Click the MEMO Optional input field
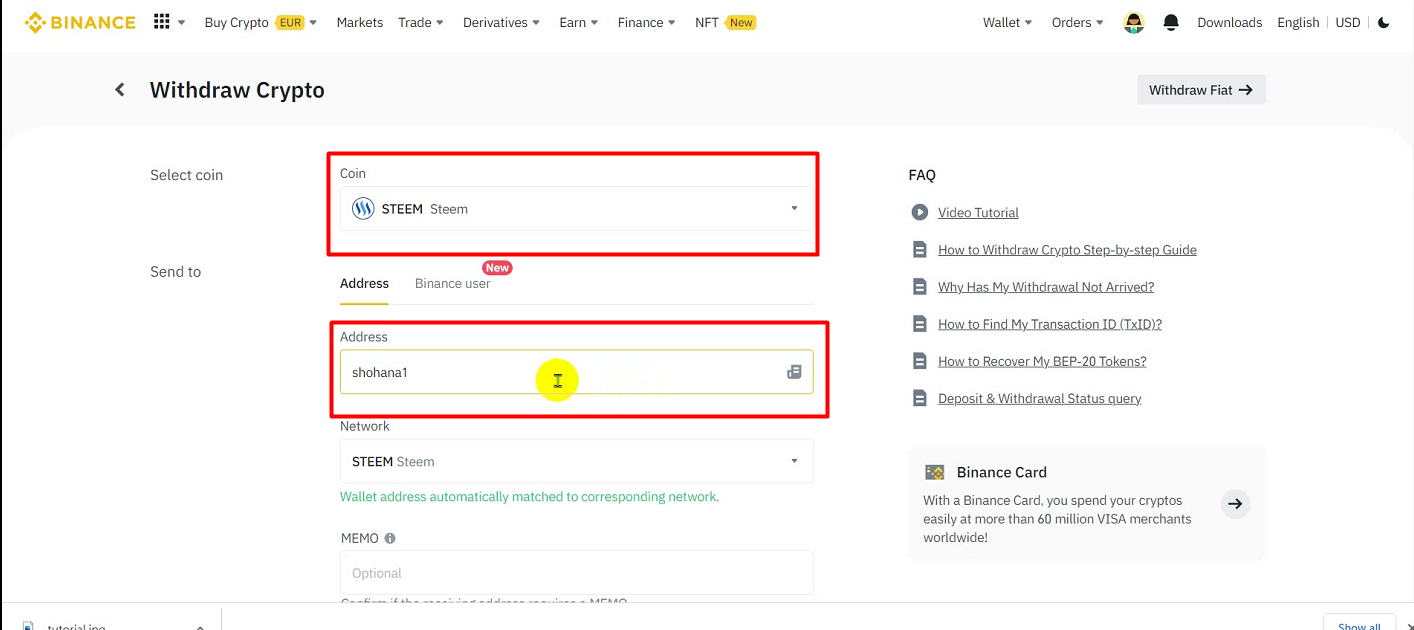The image size is (1414, 630). [x=576, y=573]
